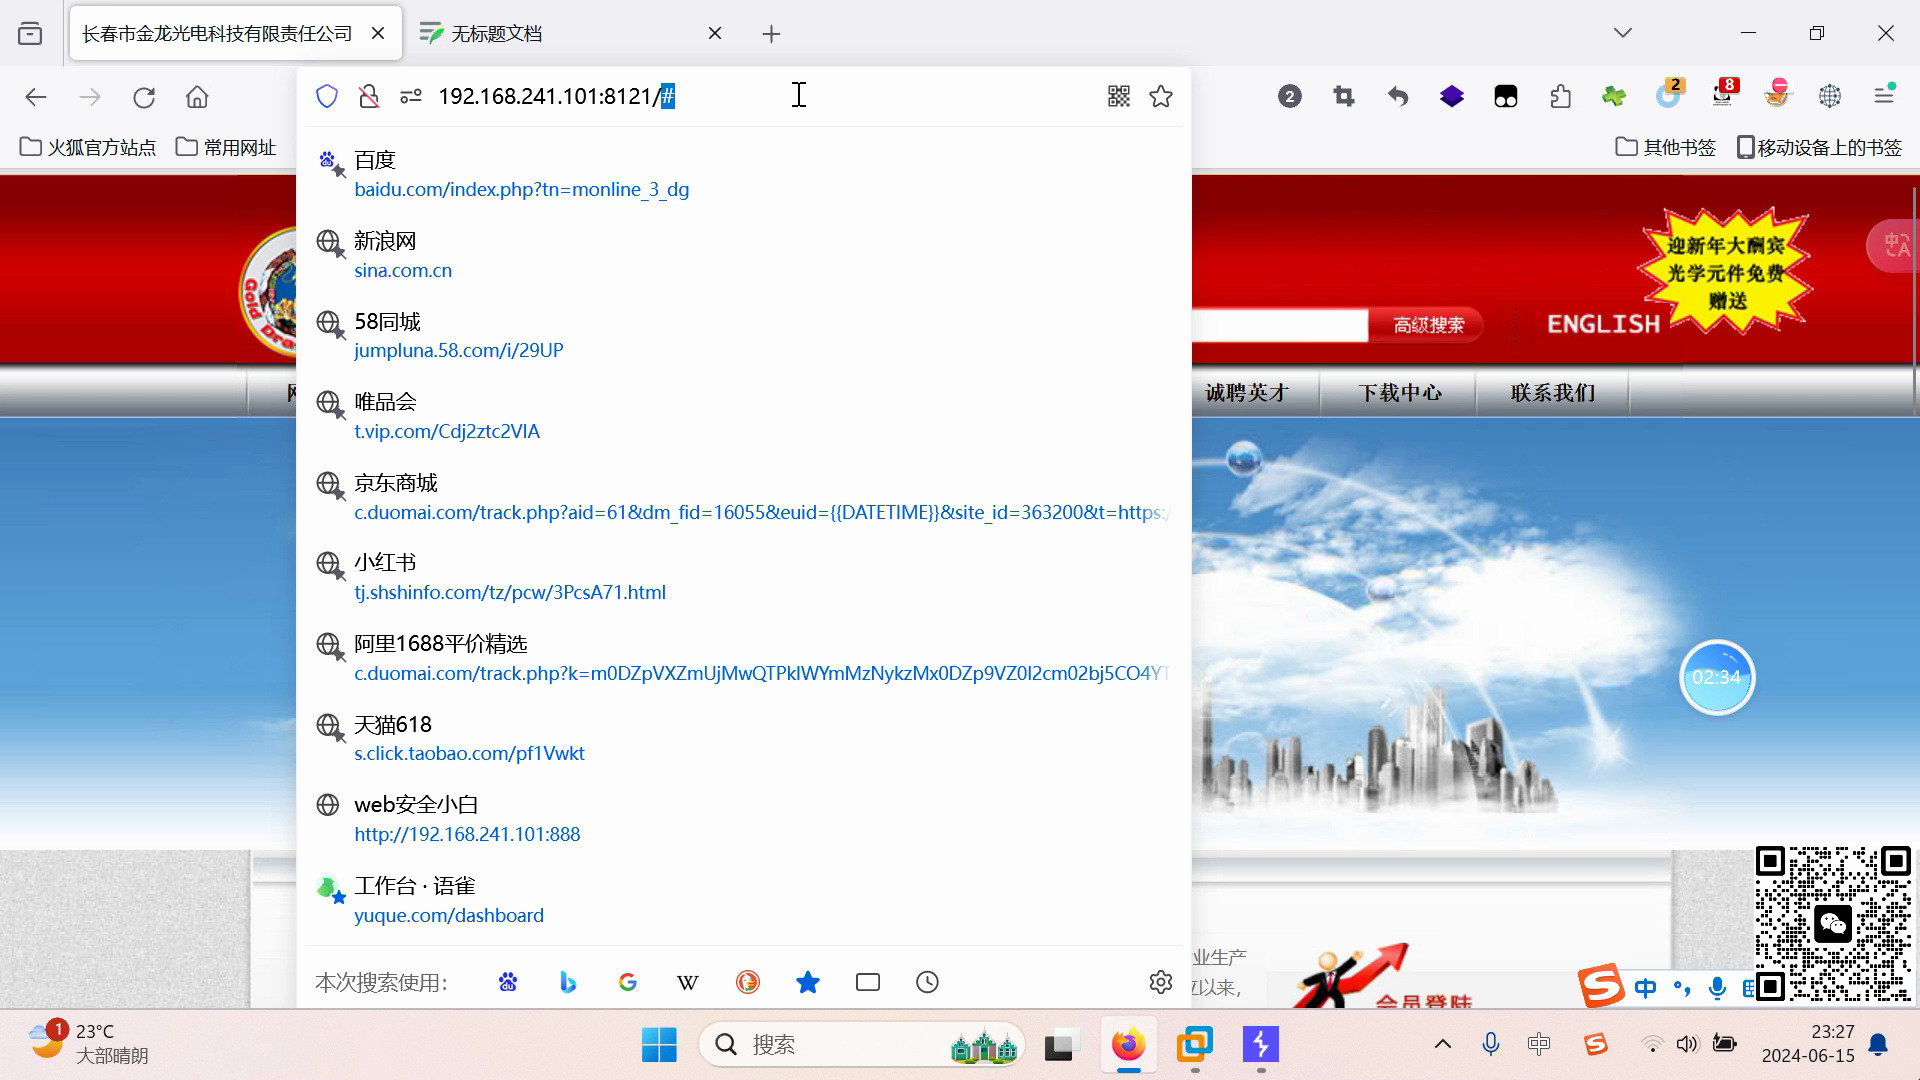Screen dimensions: 1920x1080
Task: Click the translate floating button on page
Action: (1894, 246)
